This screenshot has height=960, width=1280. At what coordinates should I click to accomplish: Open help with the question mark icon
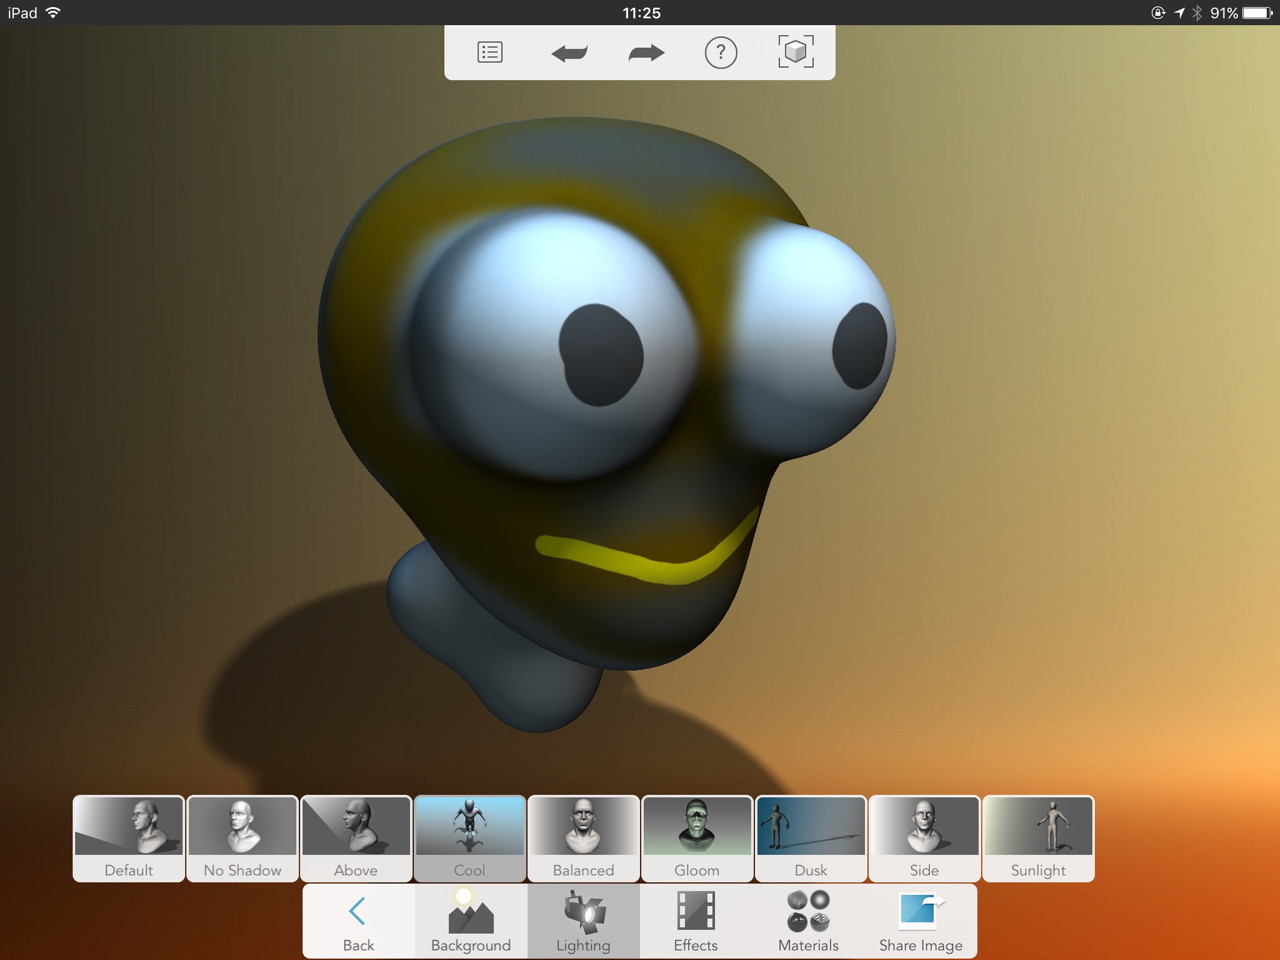[x=720, y=52]
